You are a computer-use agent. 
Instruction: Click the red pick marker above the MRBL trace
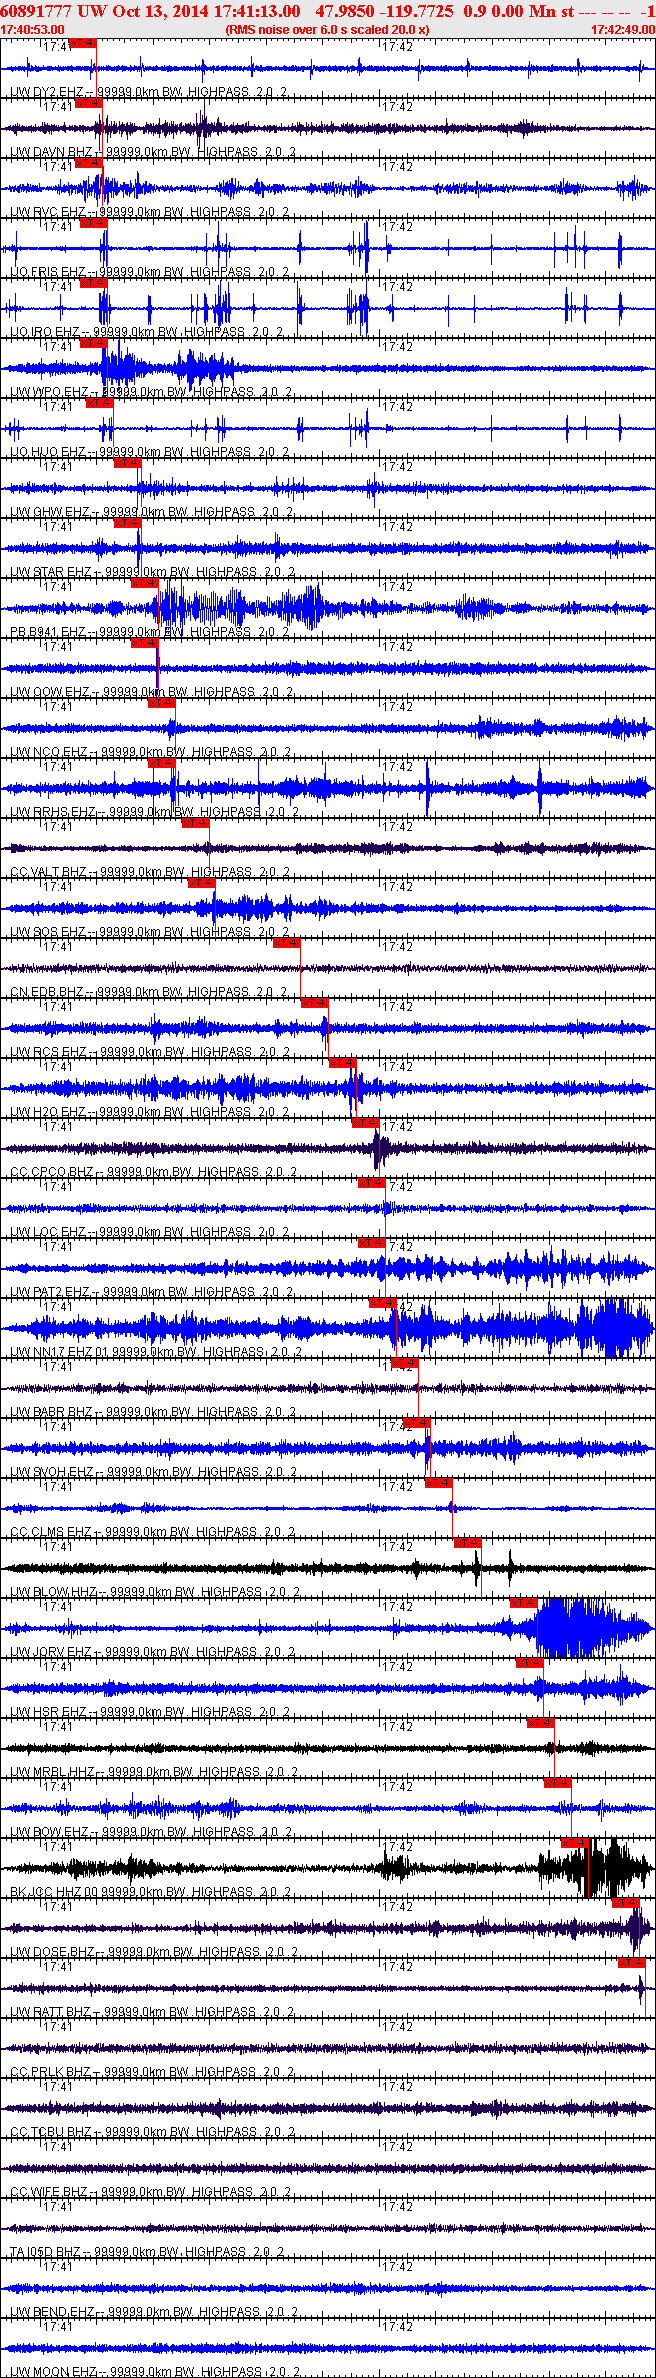tap(541, 1723)
